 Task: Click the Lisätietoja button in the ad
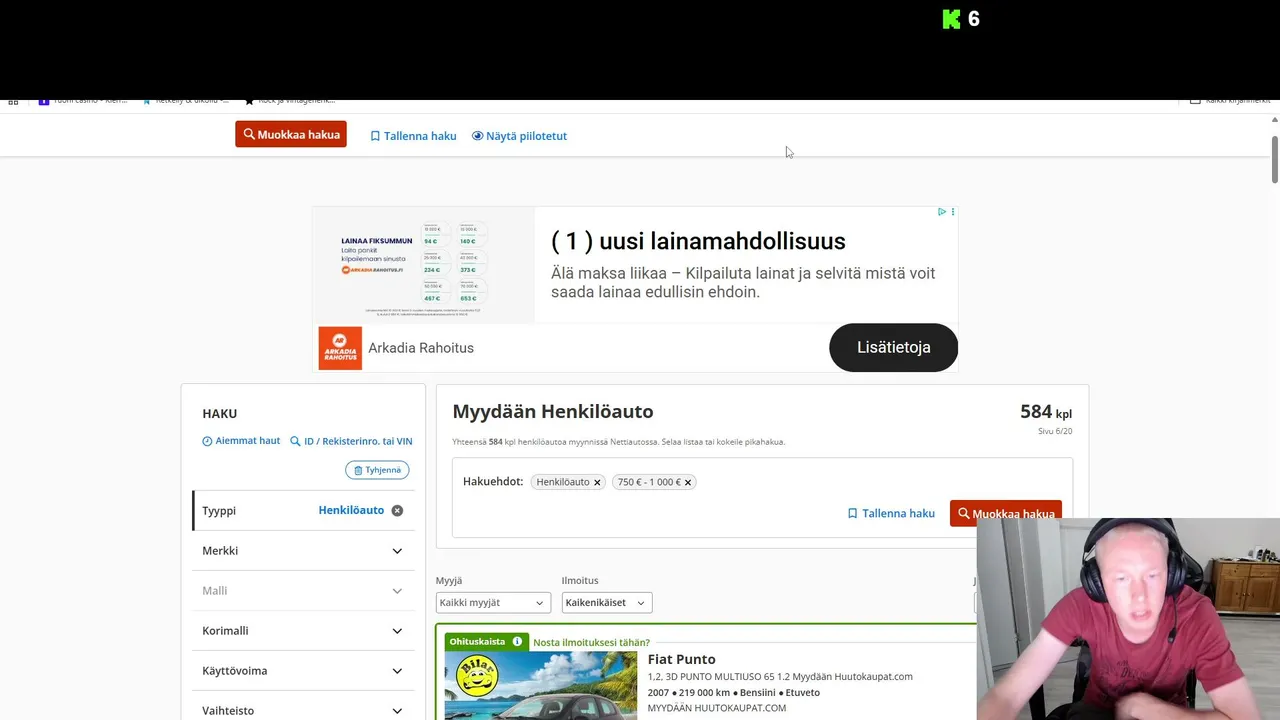click(x=893, y=347)
